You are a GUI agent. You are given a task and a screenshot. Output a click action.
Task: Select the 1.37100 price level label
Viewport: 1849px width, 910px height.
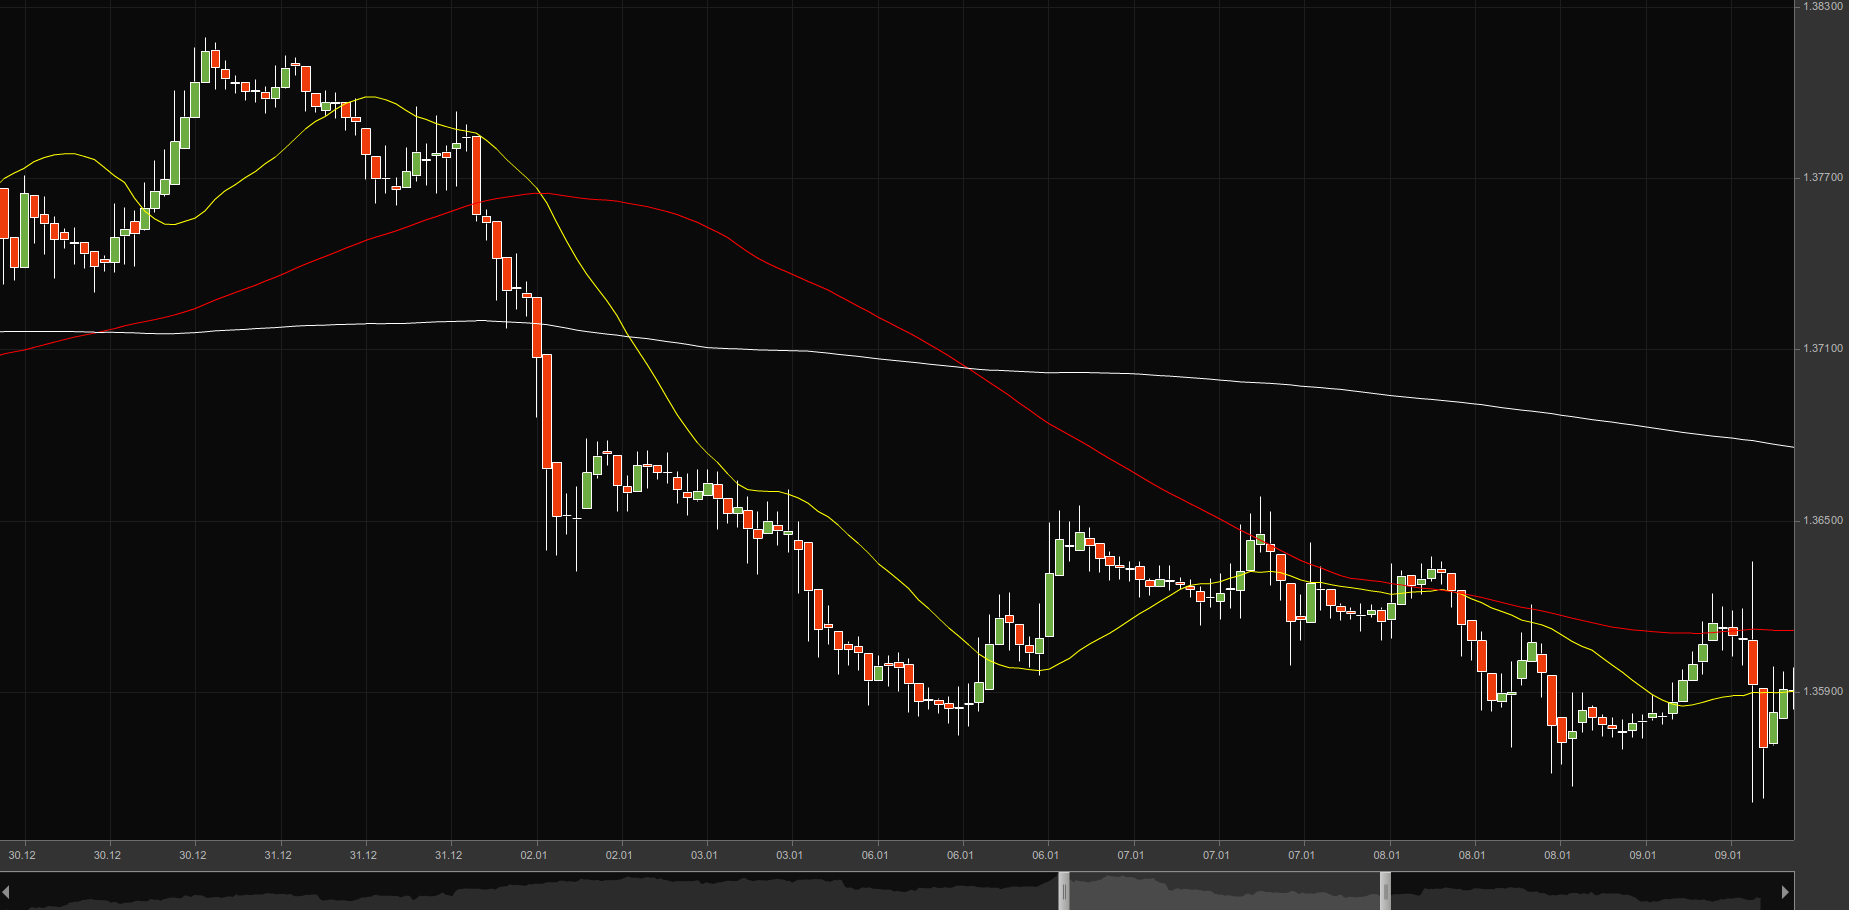[1822, 349]
